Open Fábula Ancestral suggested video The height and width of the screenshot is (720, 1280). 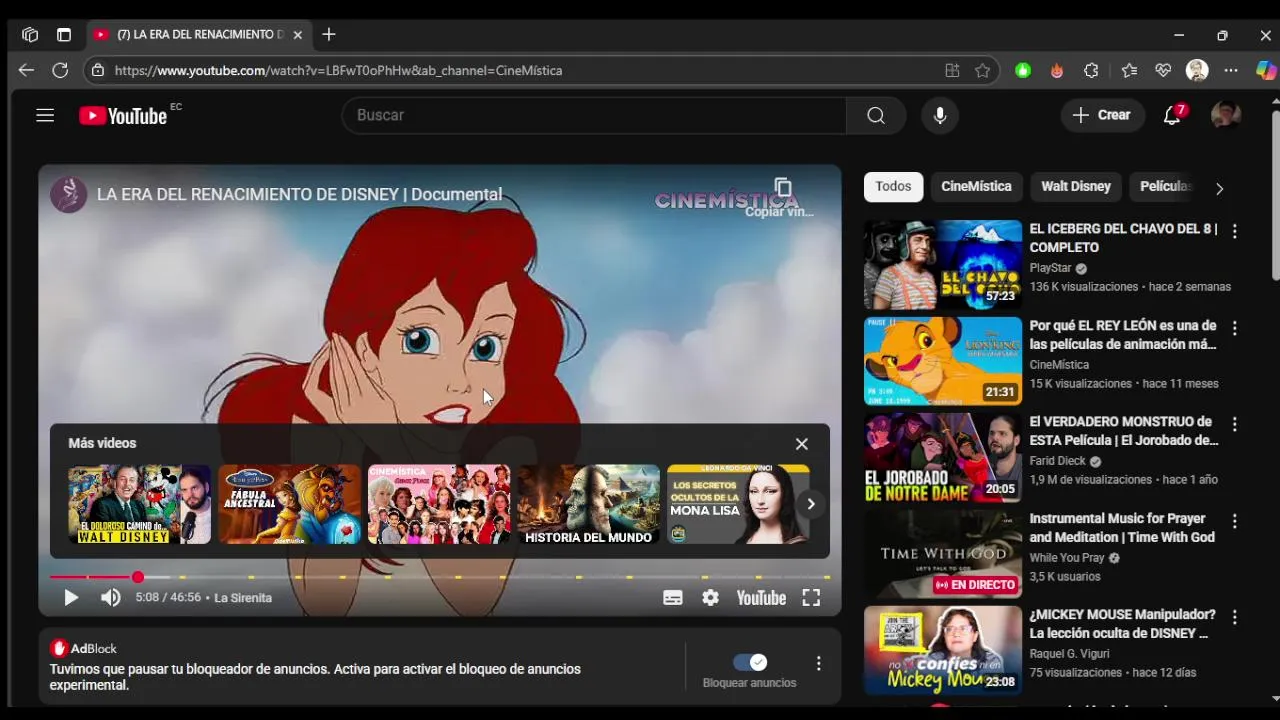(289, 504)
